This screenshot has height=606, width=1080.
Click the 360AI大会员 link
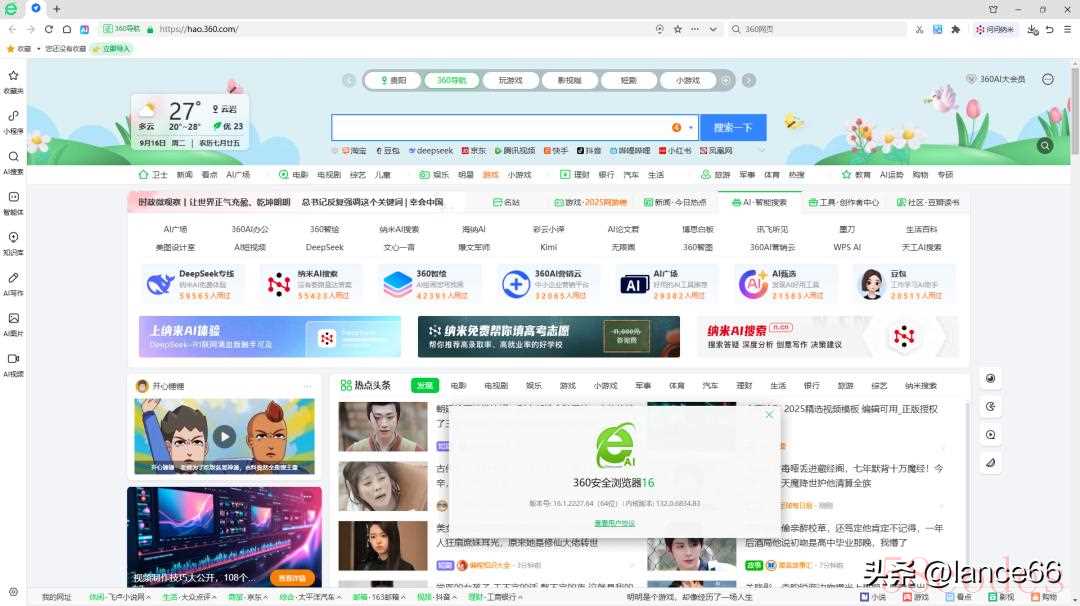pyautogui.click(x=996, y=79)
